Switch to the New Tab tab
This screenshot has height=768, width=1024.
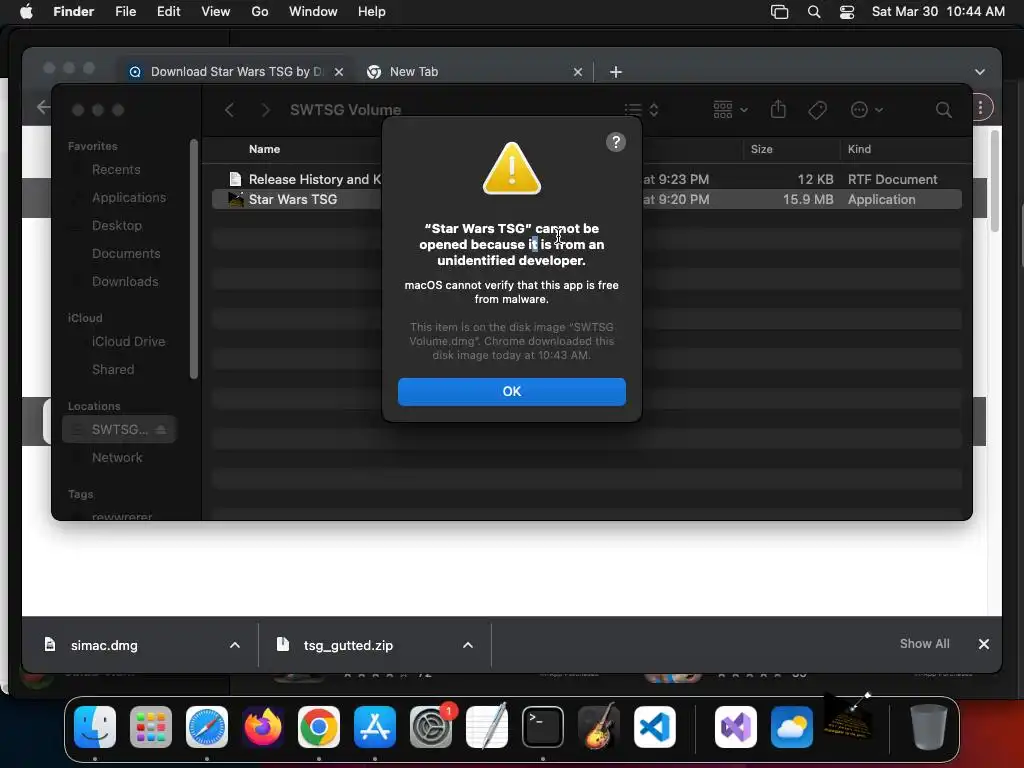pos(413,72)
